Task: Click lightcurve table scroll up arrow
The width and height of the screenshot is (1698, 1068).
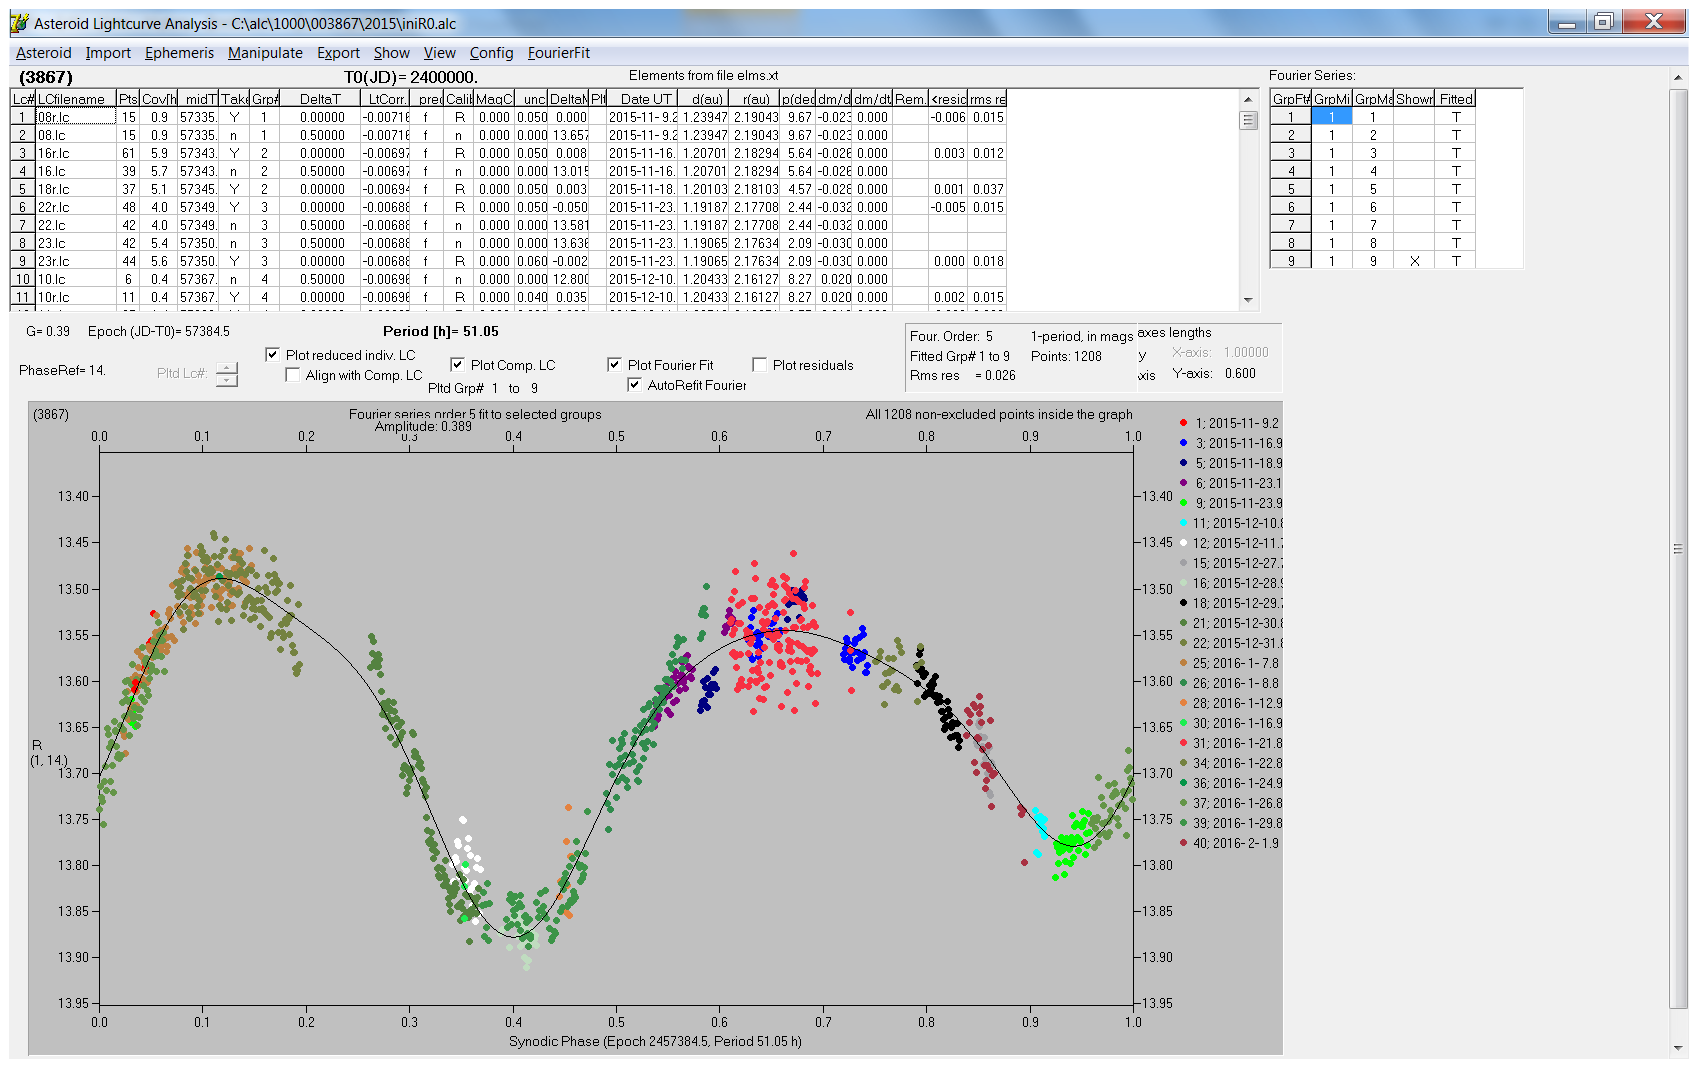Action: coord(1248,99)
